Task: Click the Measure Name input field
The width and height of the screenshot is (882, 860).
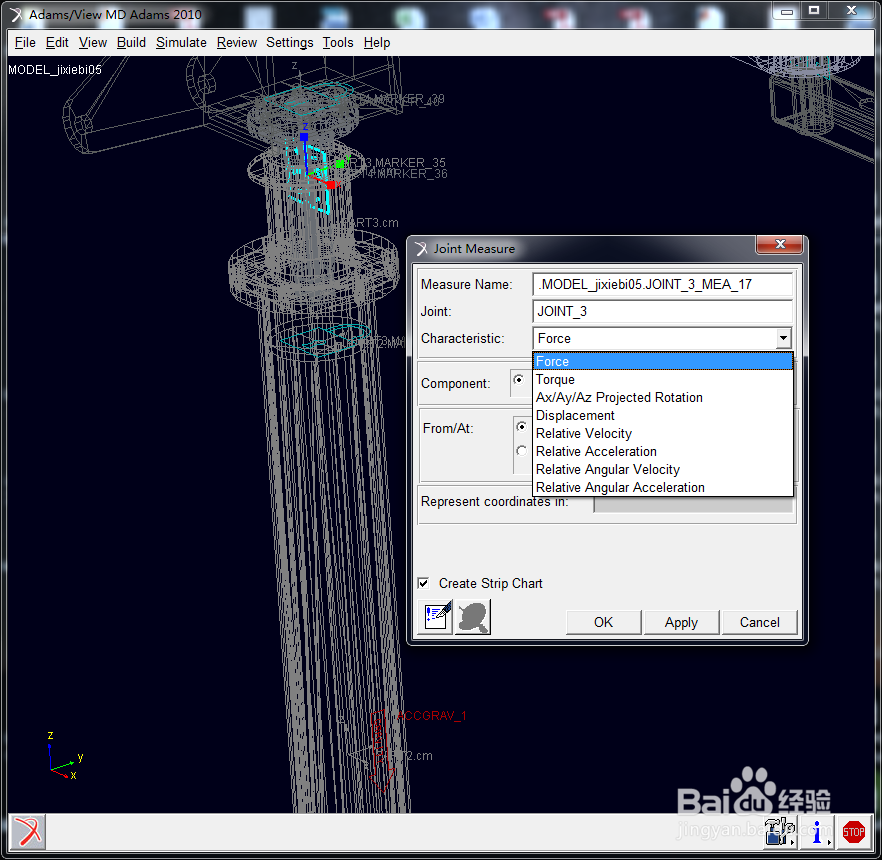Action: [x=662, y=285]
